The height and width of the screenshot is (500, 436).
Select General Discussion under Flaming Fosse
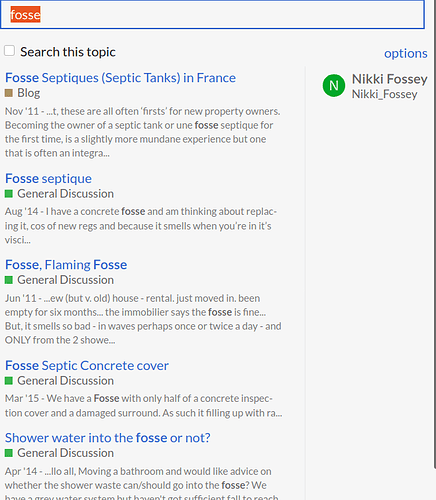[x=65, y=280]
